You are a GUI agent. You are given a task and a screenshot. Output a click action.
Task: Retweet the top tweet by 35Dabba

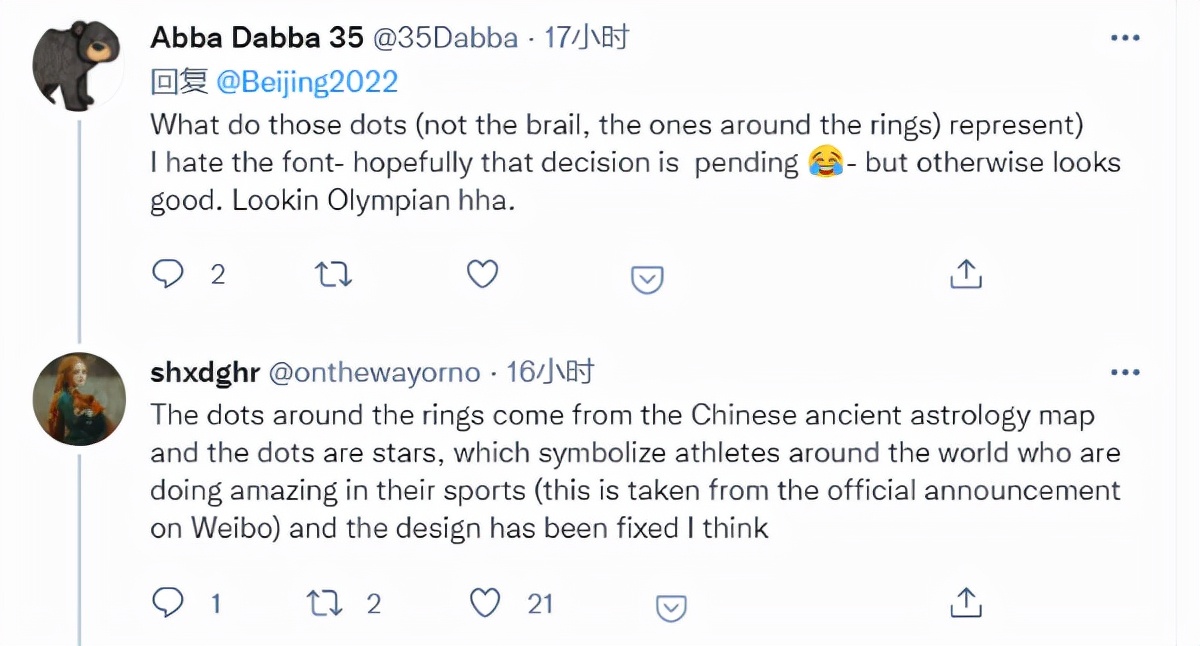click(x=333, y=273)
